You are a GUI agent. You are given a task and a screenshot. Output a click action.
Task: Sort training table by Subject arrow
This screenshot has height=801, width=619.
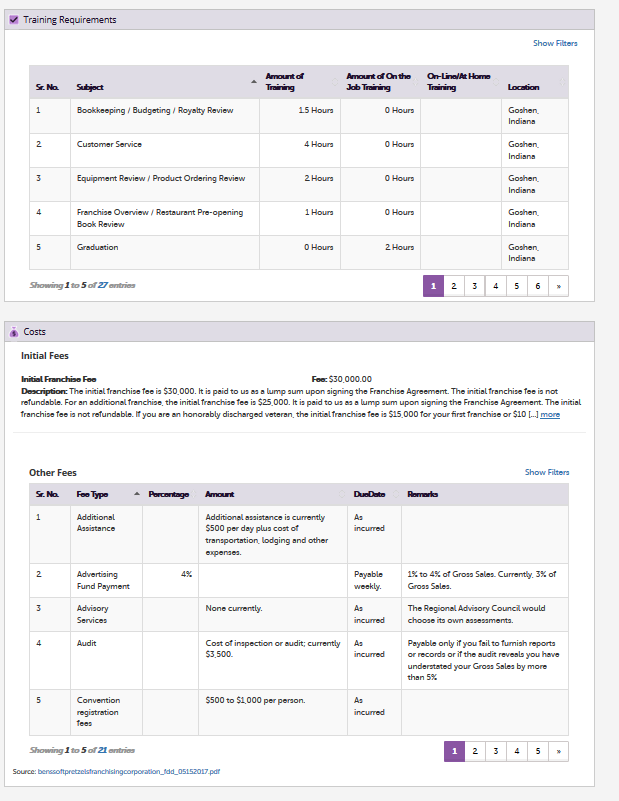[254, 82]
